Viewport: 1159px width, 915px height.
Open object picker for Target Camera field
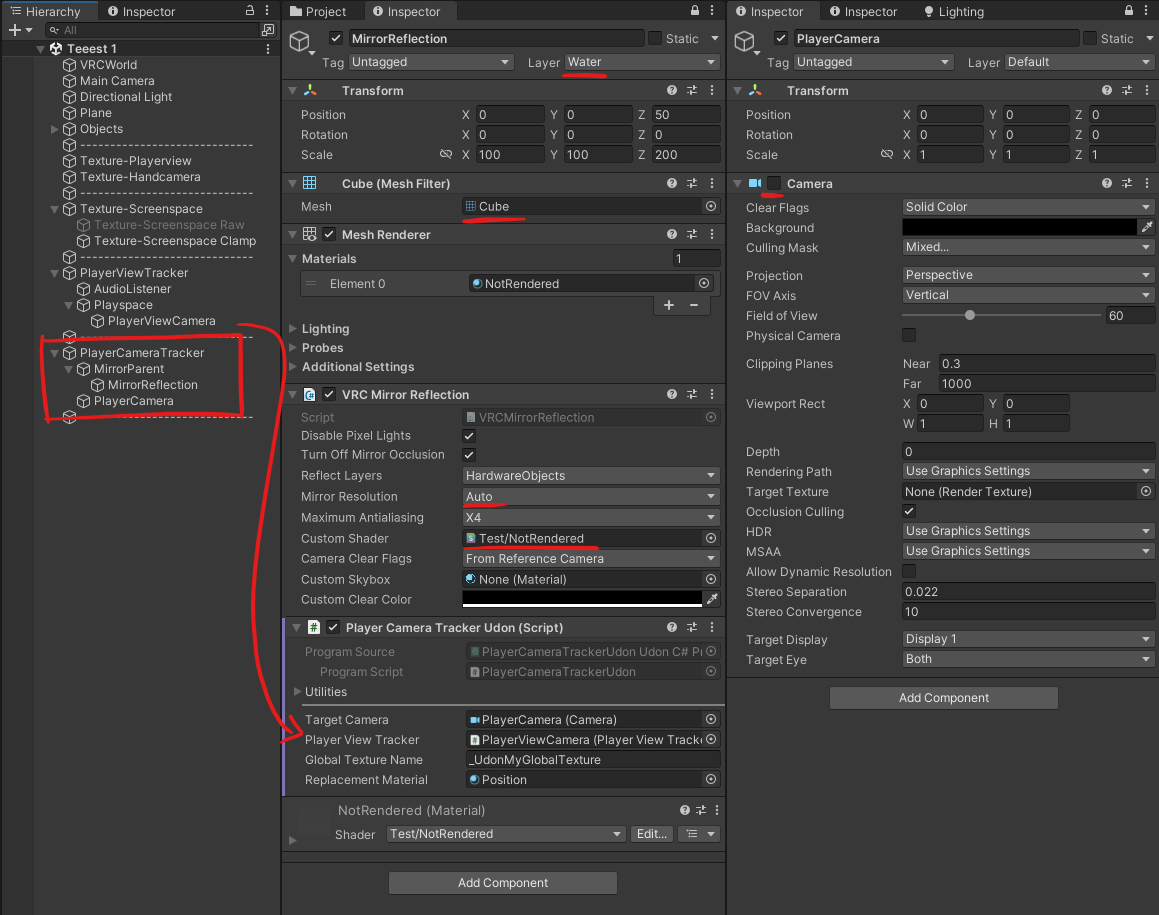(x=711, y=719)
